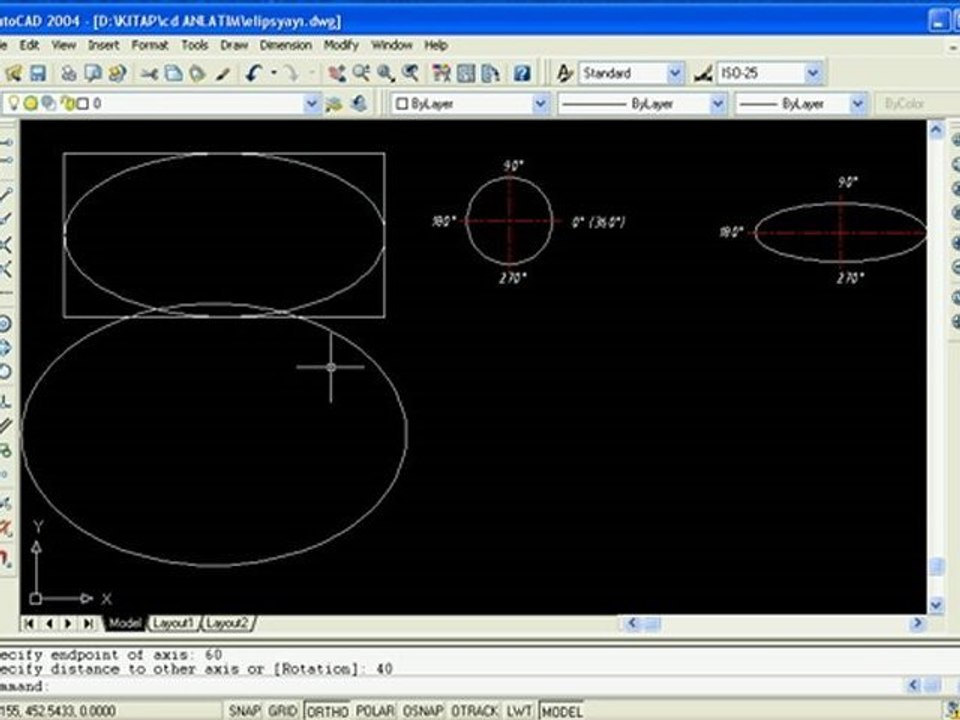Select the Model tab

(125, 623)
